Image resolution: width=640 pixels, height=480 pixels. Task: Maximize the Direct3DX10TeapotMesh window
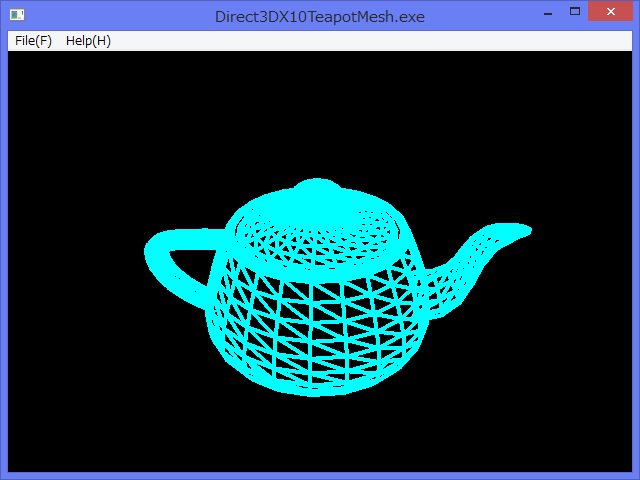pyautogui.click(x=575, y=11)
